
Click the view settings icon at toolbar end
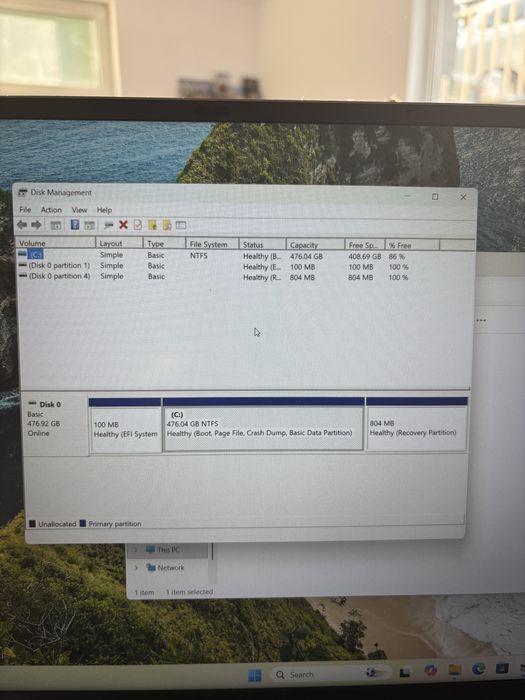tap(181, 225)
